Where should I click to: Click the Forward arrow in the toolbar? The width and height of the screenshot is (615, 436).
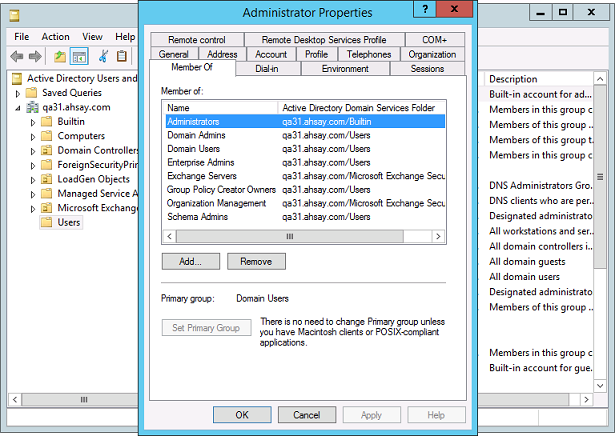(35, 56)
